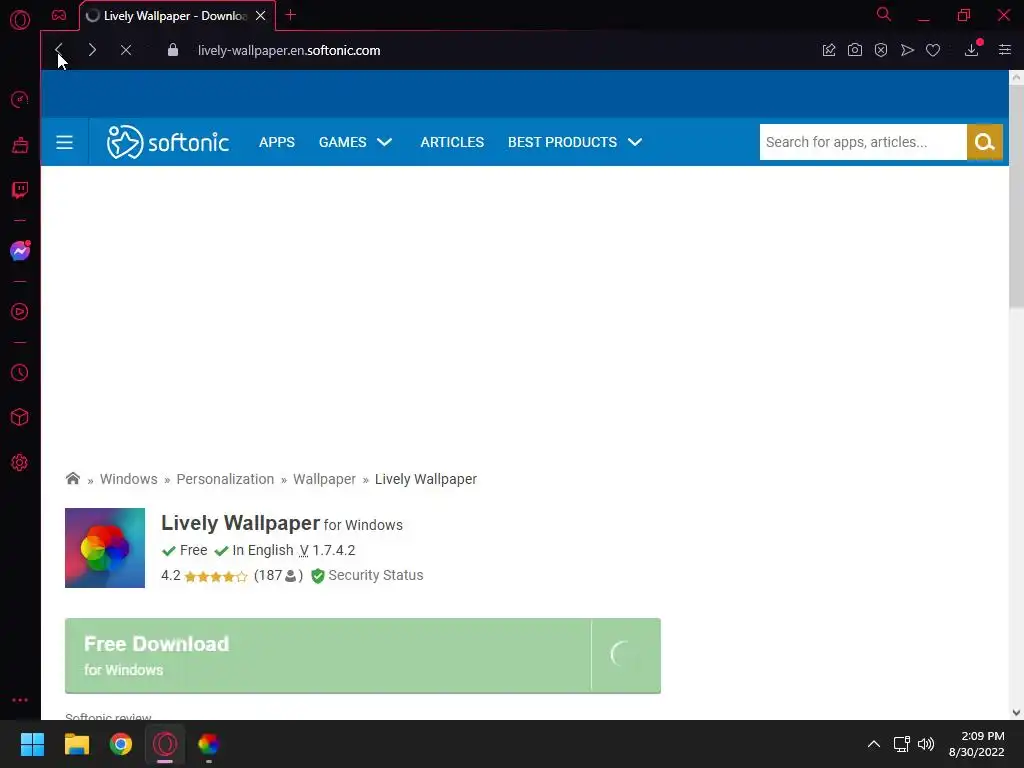This screenshot has height=768, width=1024.
Task: Click the scrollbar down arrow
Action: [x=1016, y=712]
